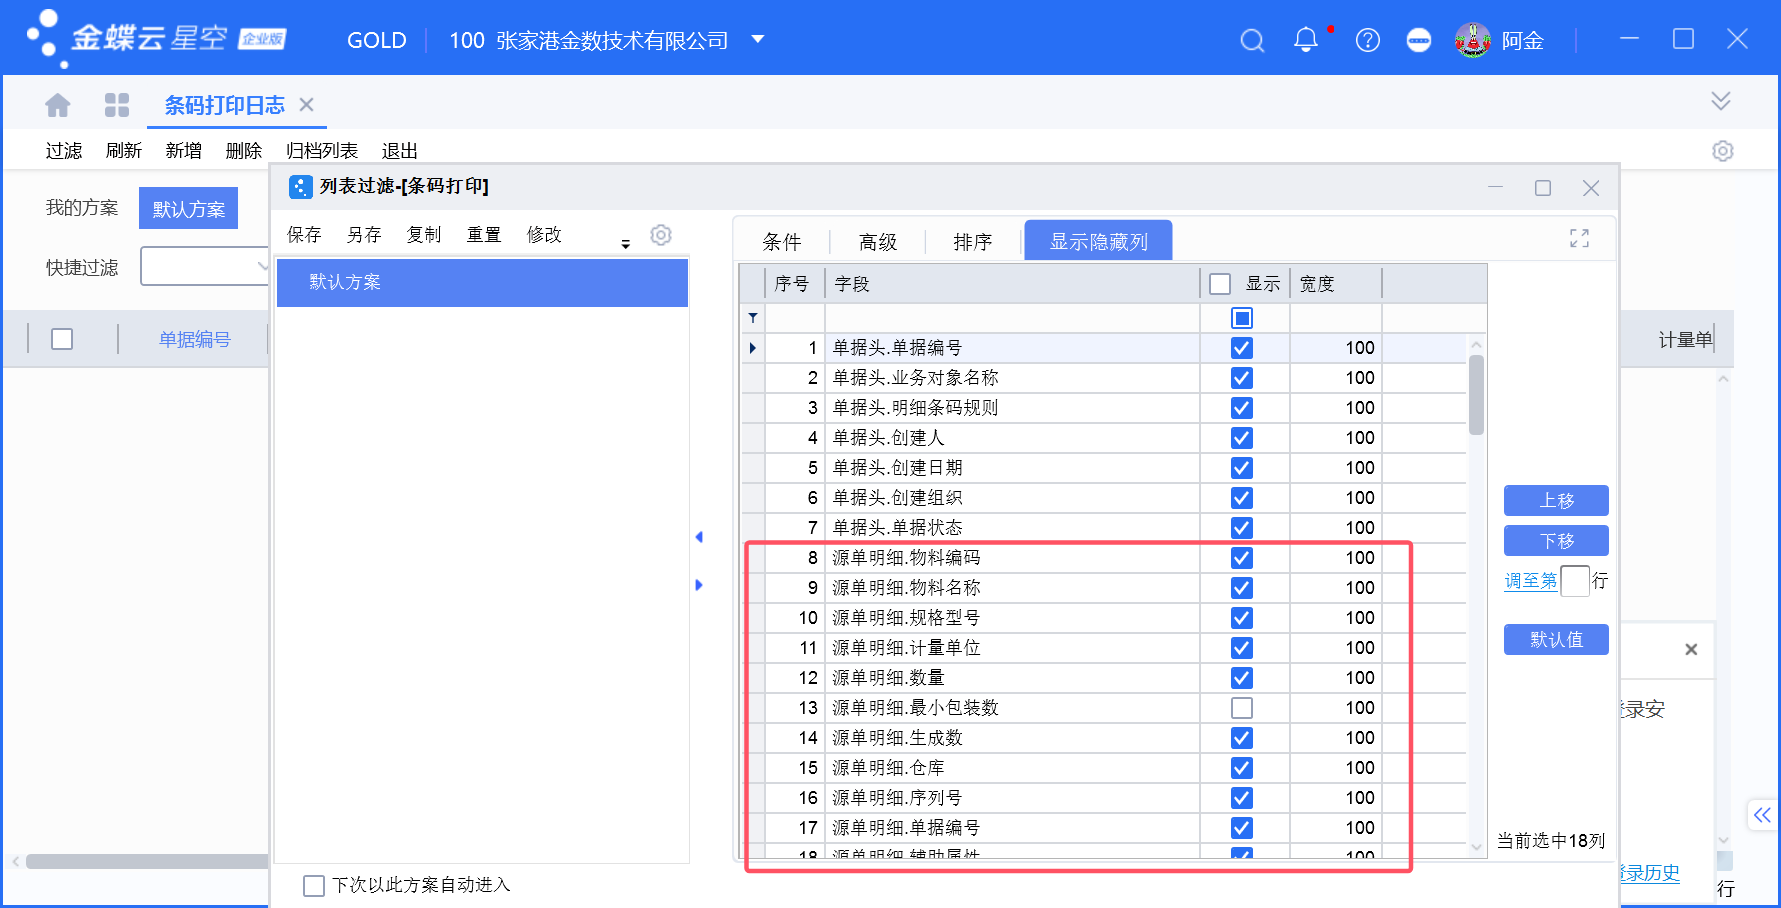1781x908 pixels.
Task: Click the double-left arrow side panel icon
Action: [1762, 815]
